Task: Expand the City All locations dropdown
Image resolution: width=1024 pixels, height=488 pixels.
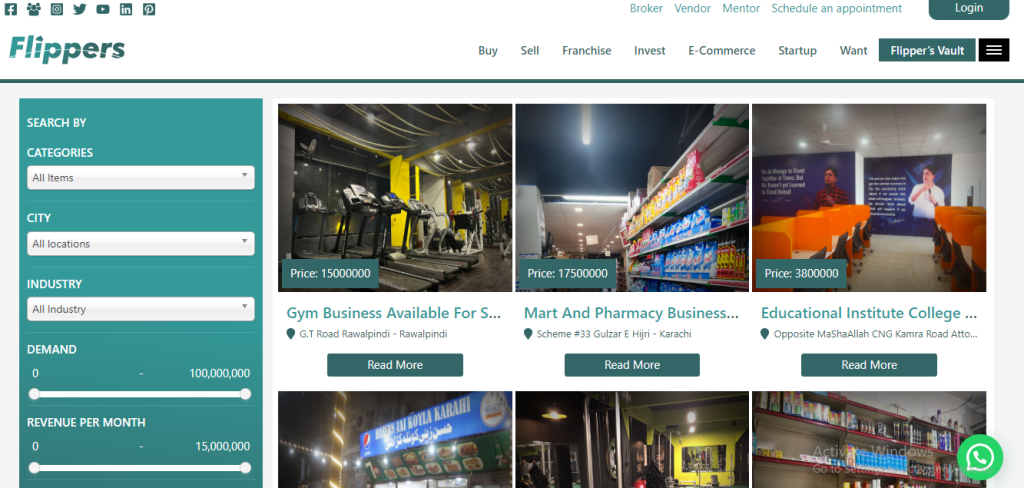Action: click(140, 244)
